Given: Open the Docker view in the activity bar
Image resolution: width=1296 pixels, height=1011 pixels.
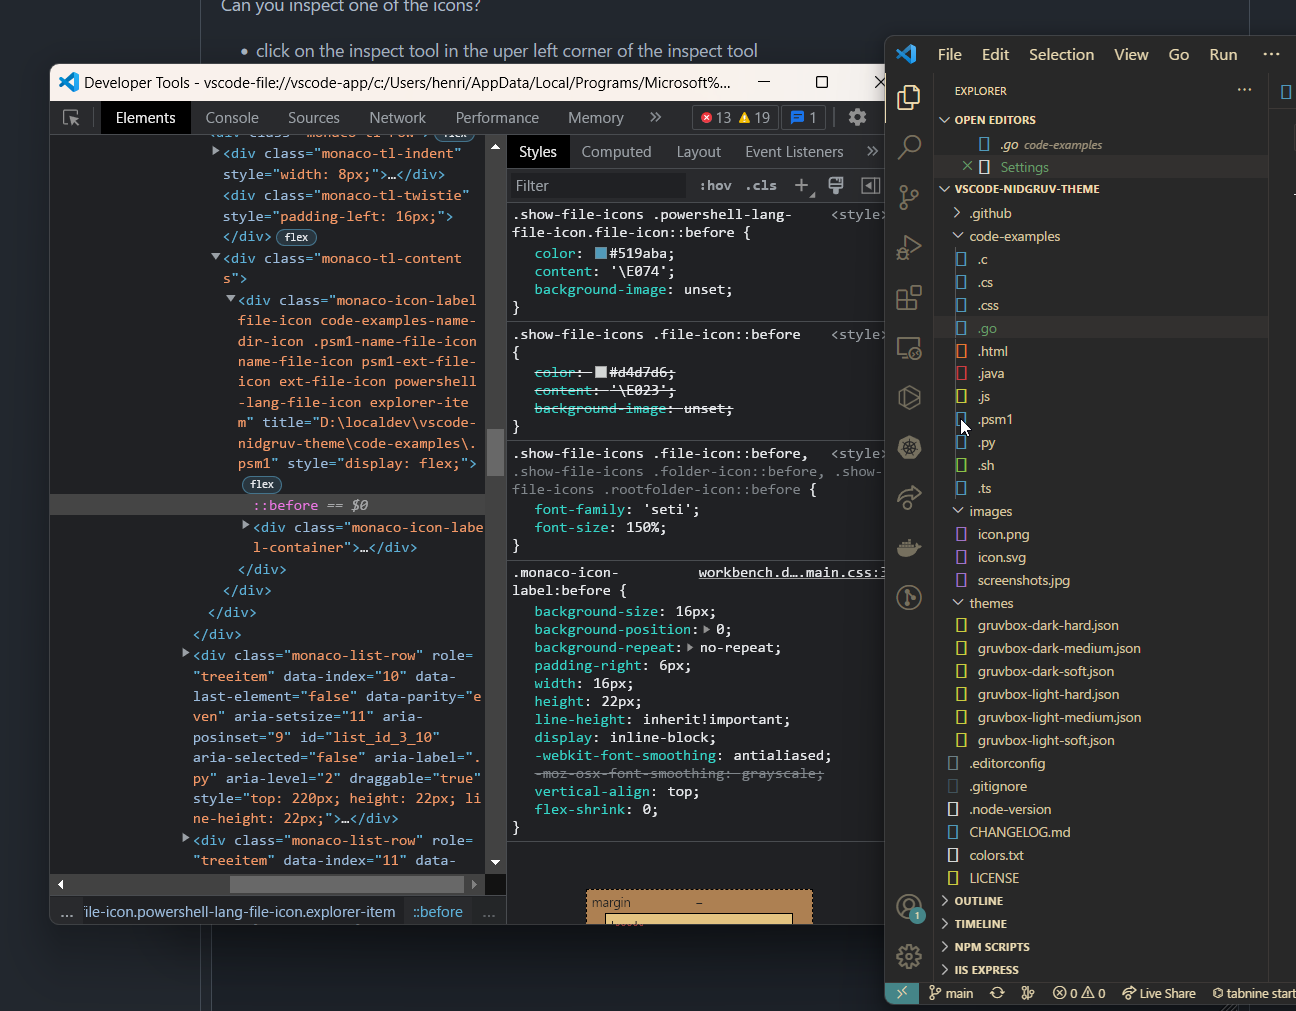Looking at the screenshot, I should pos(909,547).
